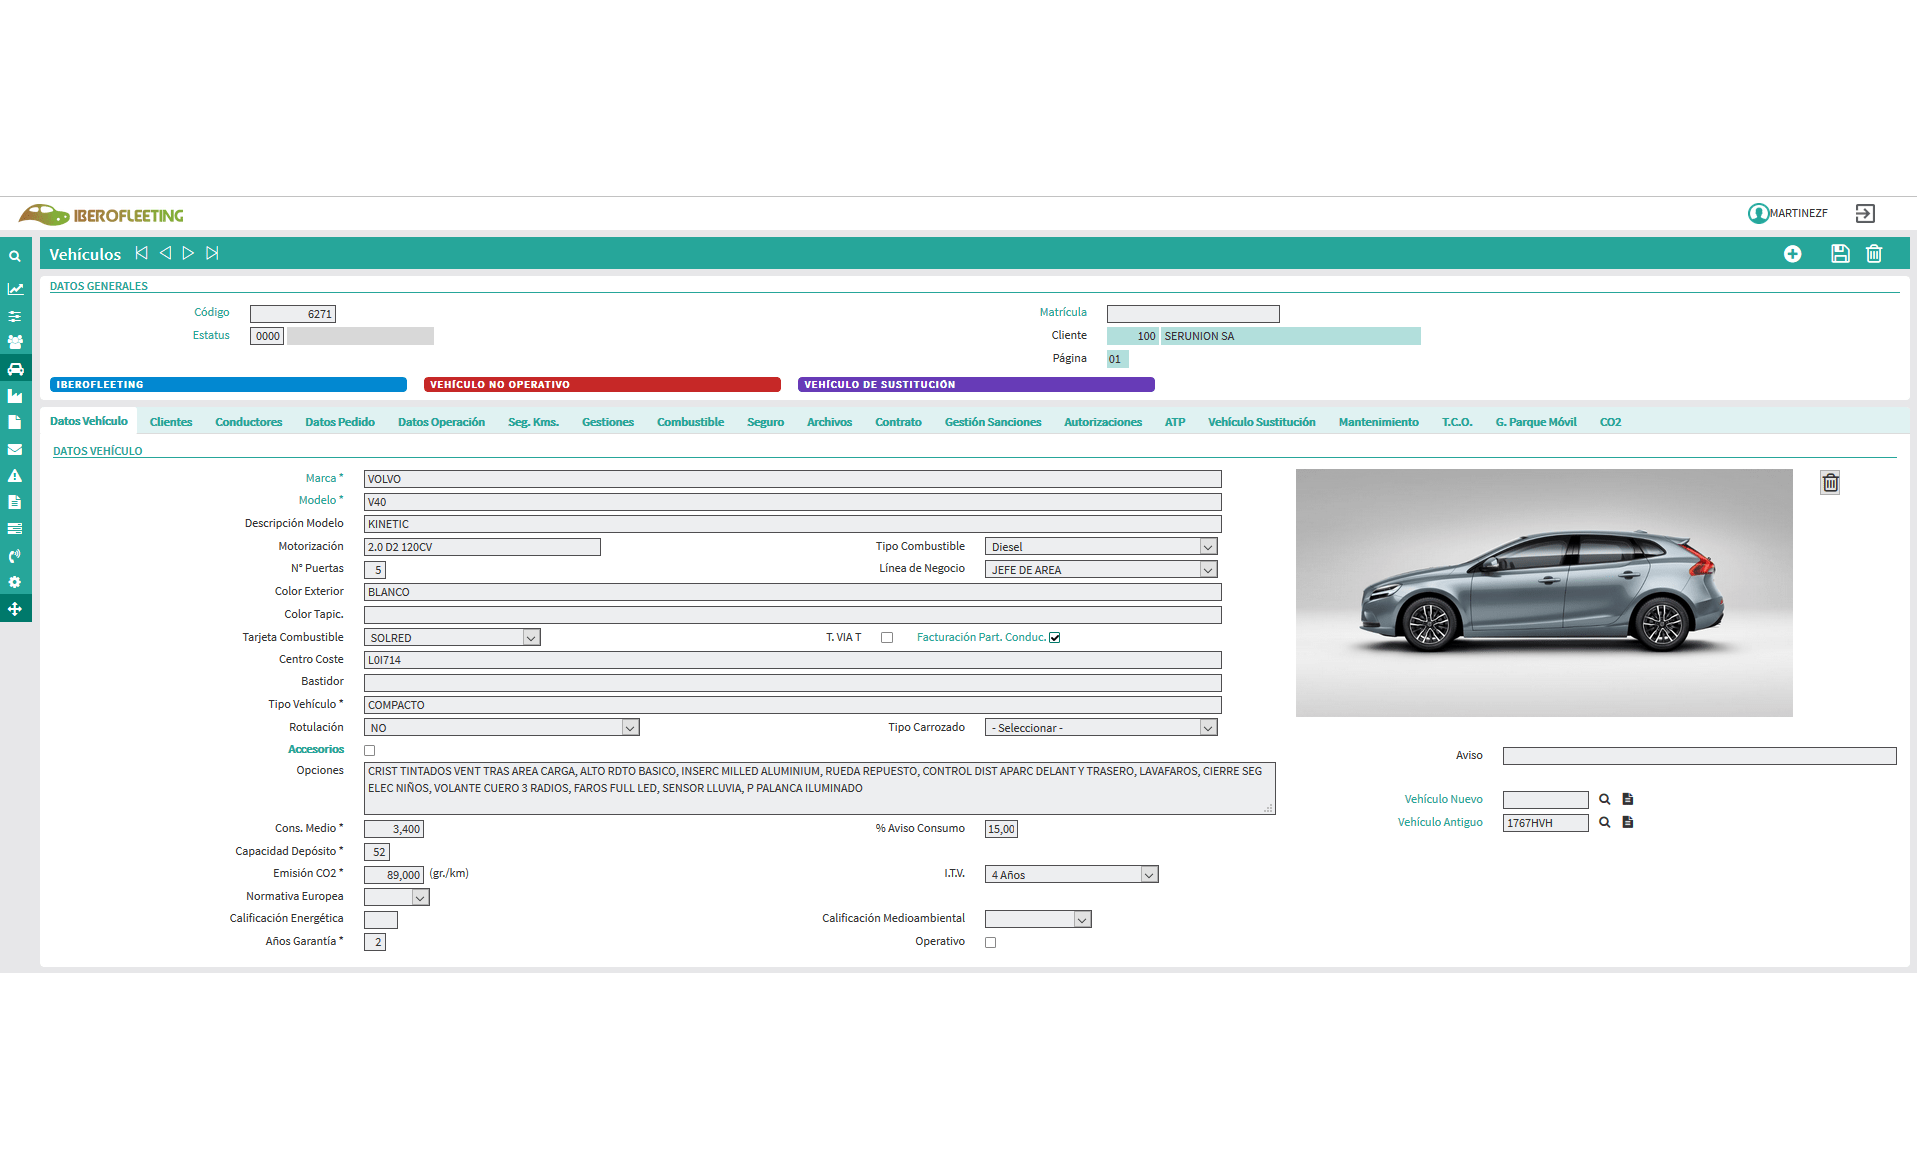This screenshot has height=1169, width=1917.
Task: Expand the Calificación Medioambiental dropdown
Action: [x=1038, y=919]
